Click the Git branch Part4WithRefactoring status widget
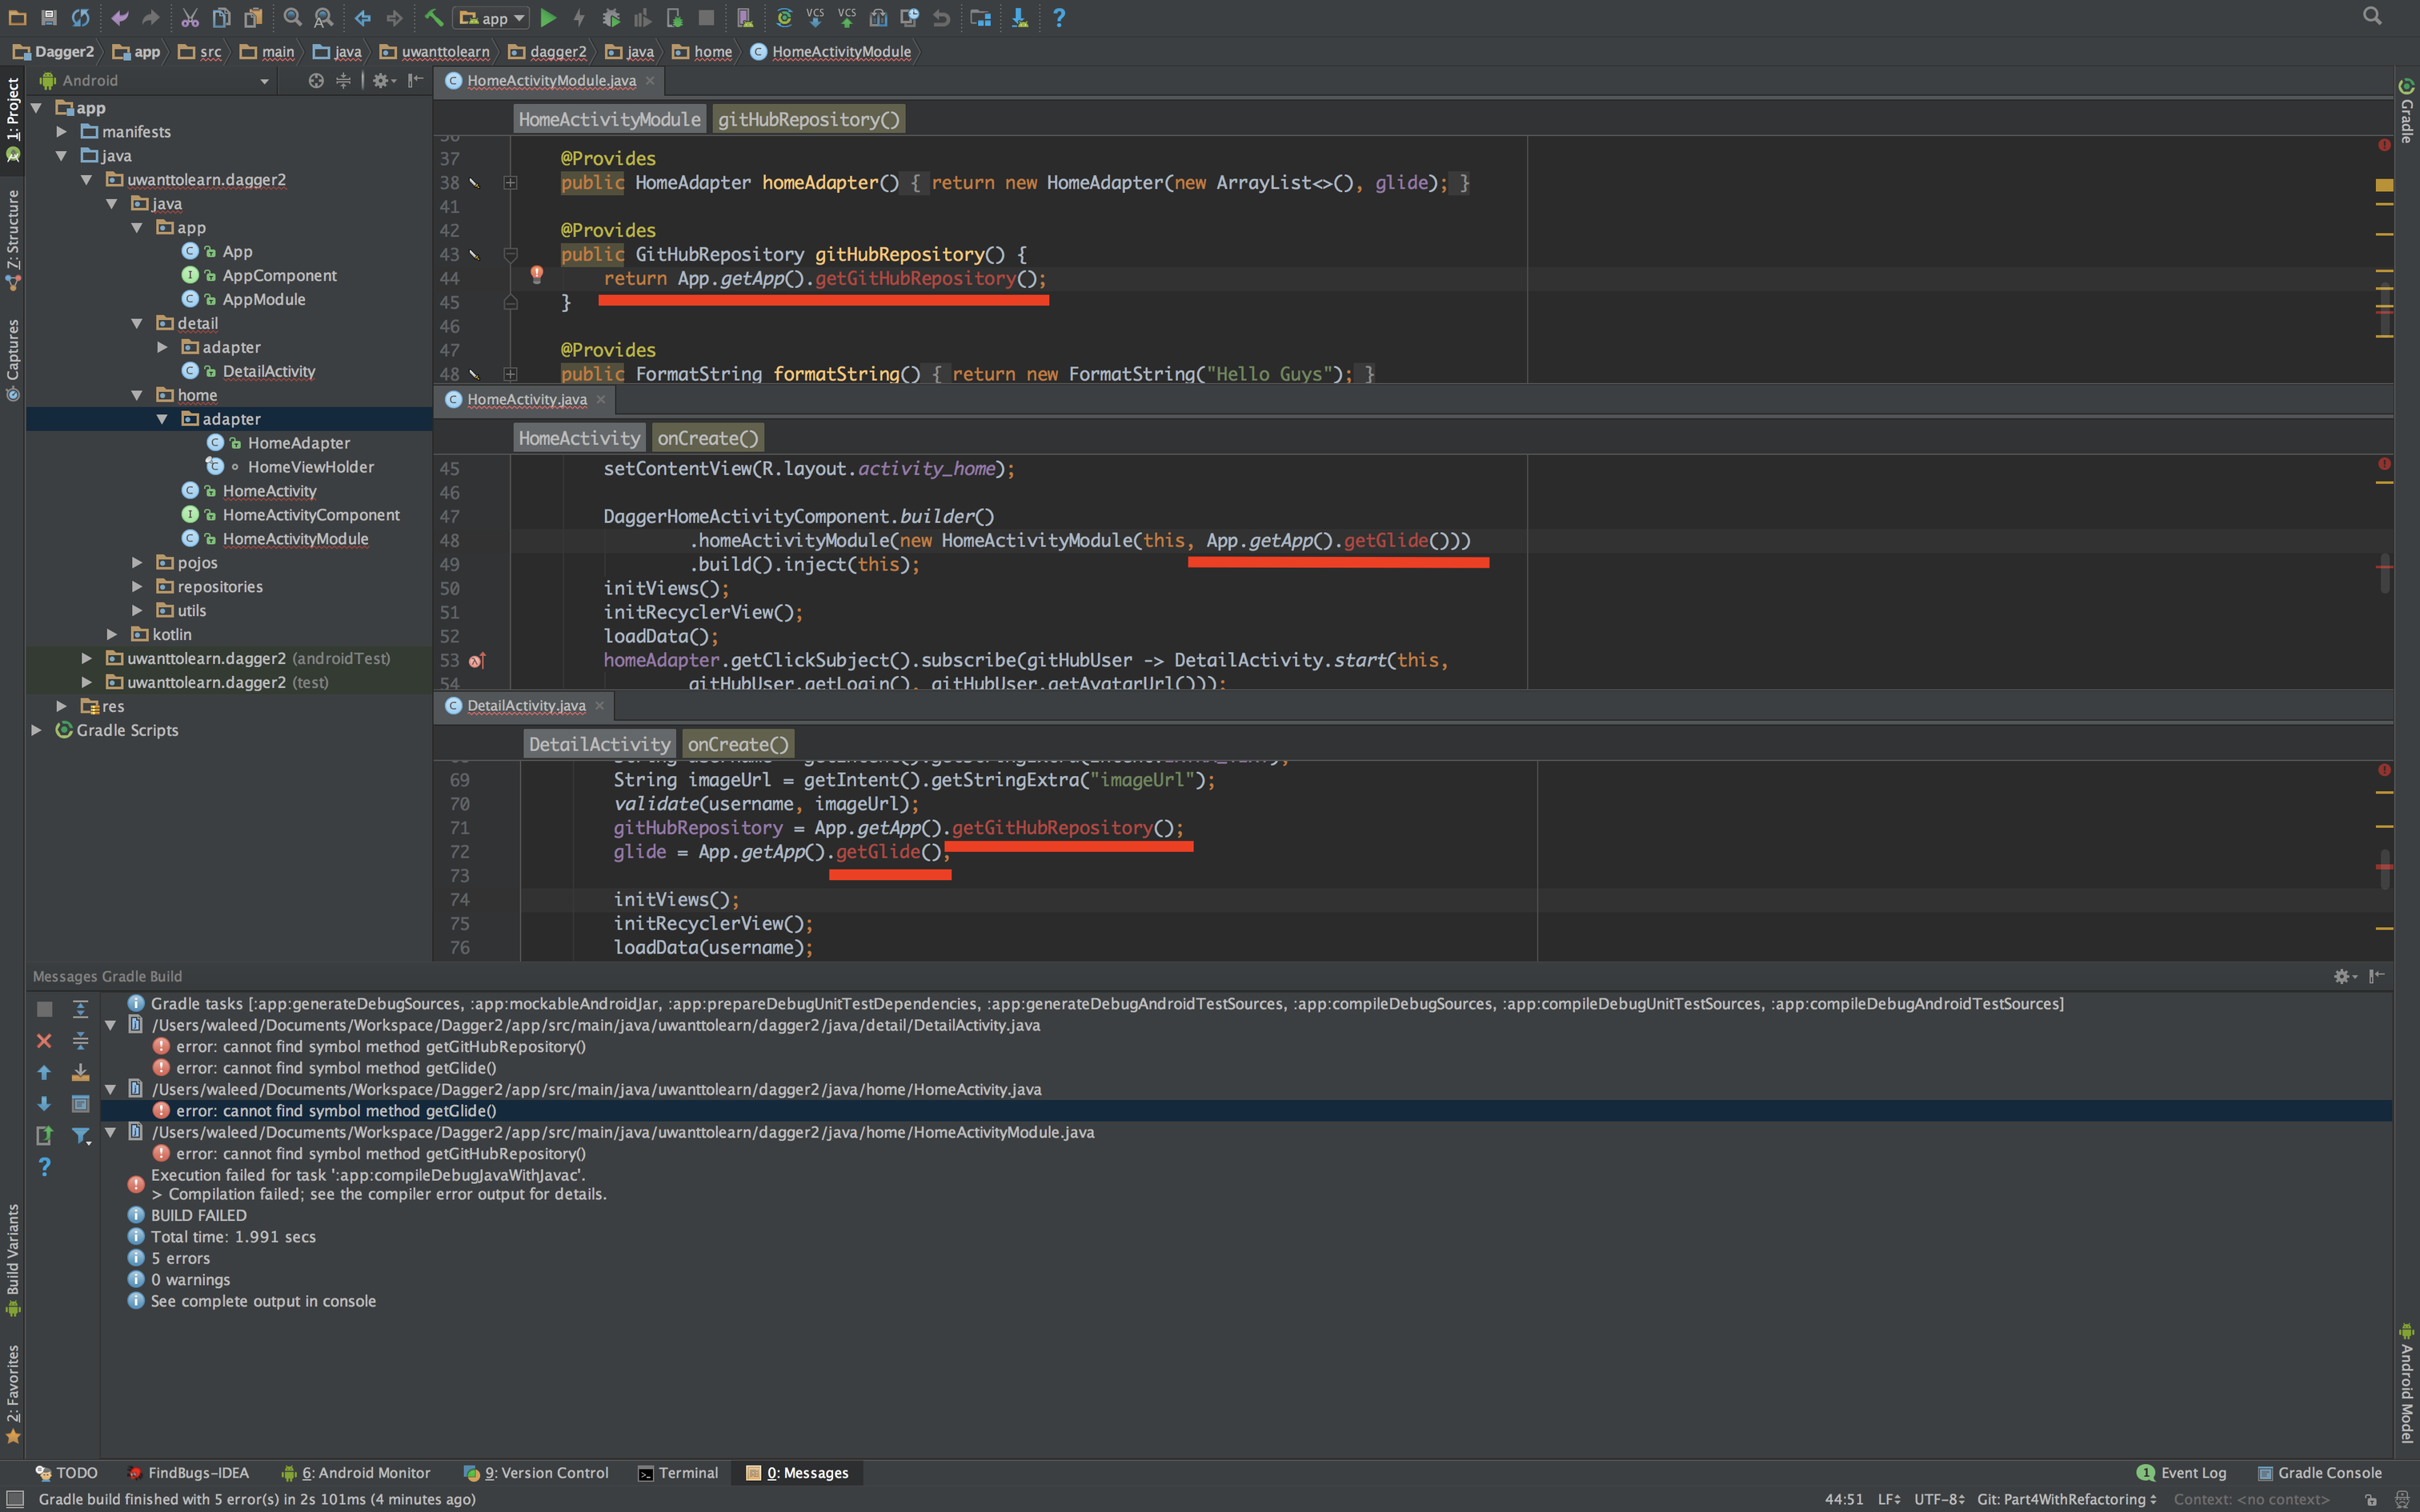 click(x=2064, y=1499)
